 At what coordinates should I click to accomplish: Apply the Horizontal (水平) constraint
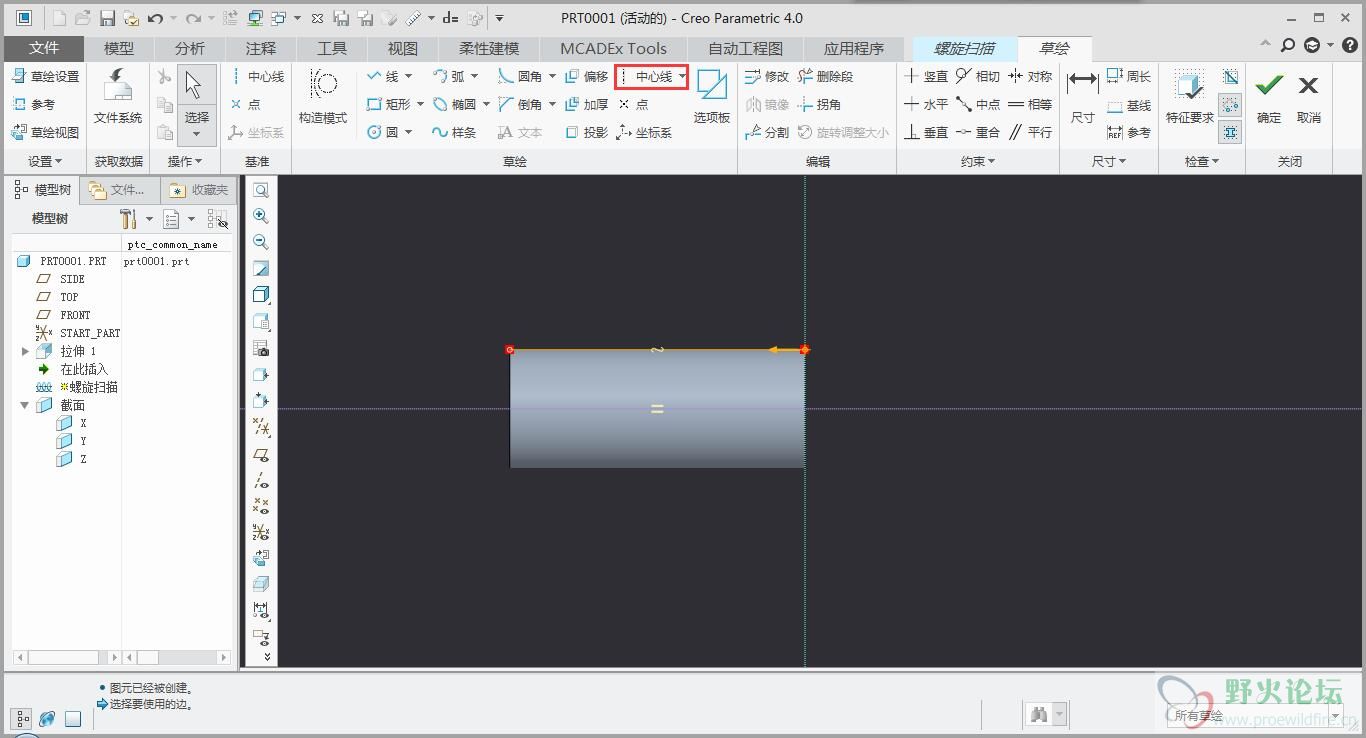click(x=926, y=104)
